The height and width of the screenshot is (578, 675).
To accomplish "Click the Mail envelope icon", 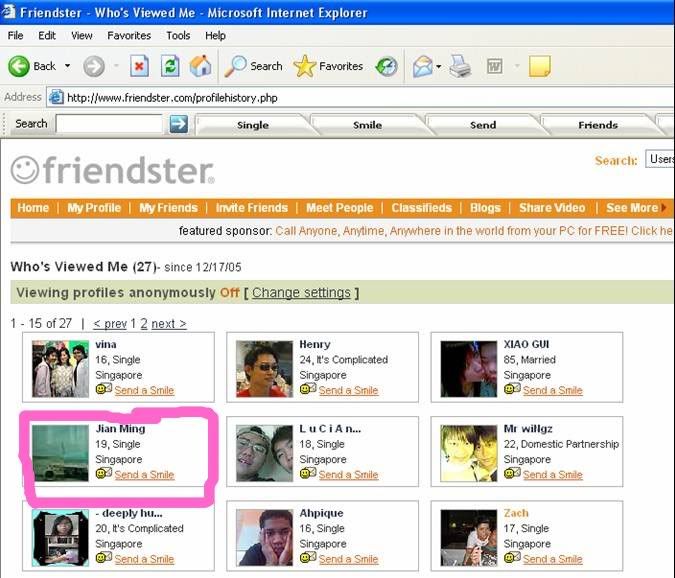I will coord(422,67).
